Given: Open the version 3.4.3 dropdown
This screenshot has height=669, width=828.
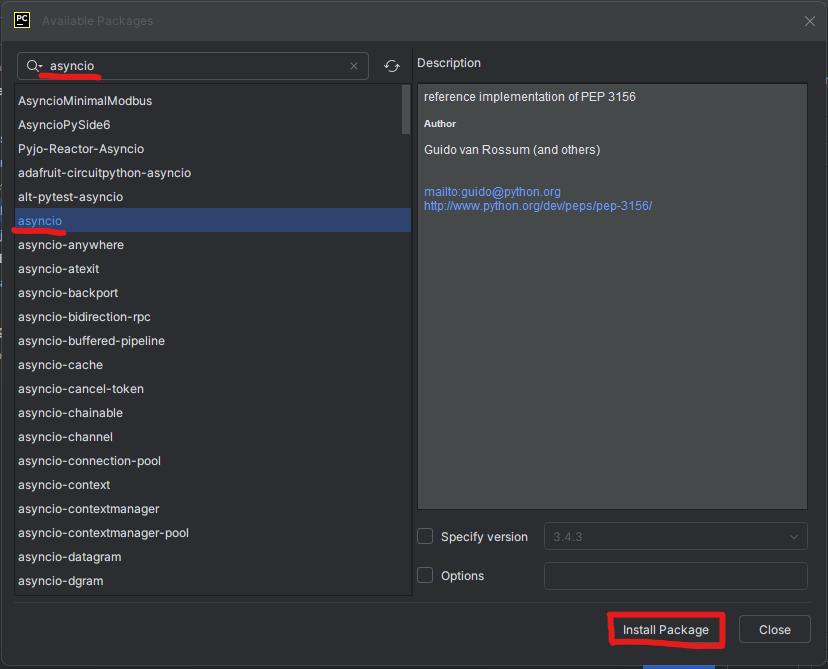Looking at the screenshot, I should pyautogui.click(x=675, y=537).
